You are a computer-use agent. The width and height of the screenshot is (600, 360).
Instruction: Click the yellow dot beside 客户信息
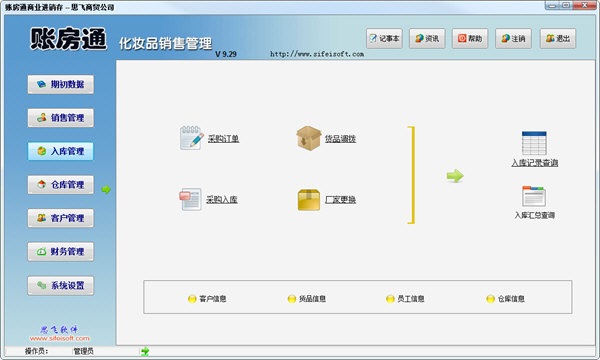192,299
